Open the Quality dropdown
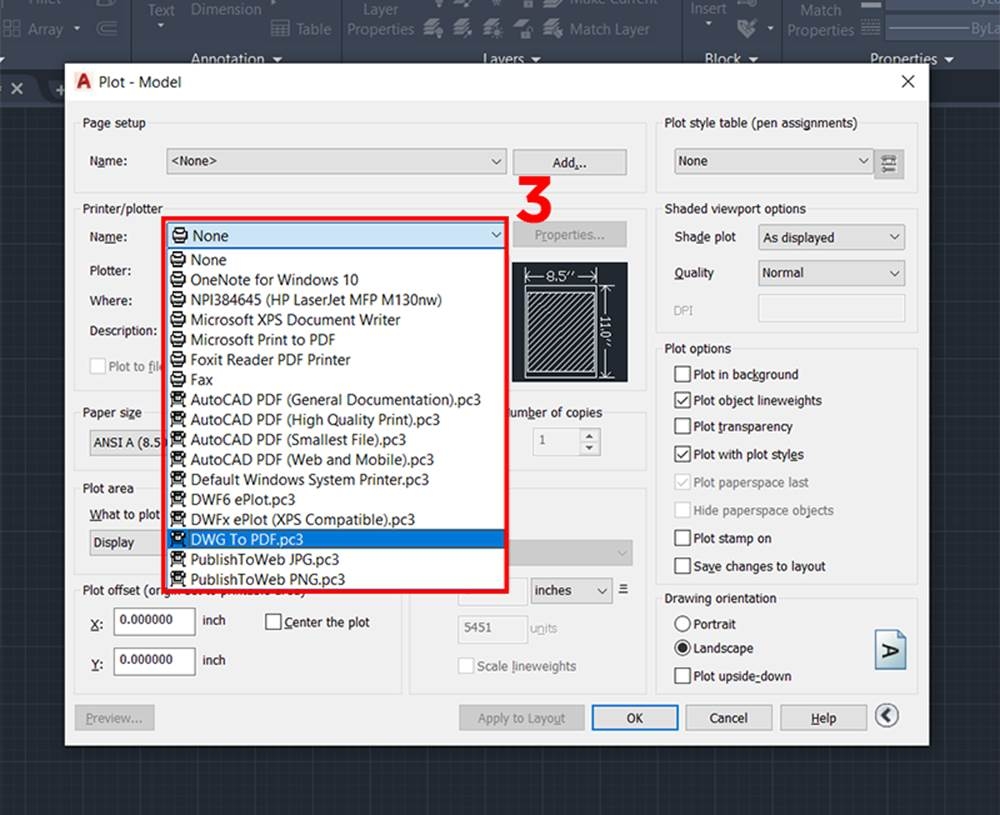 pos(831,273)
